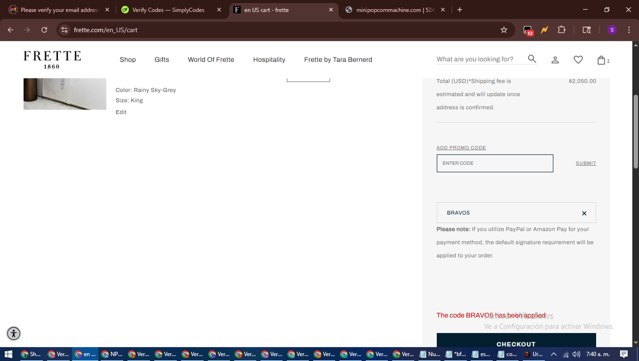Open taskbar Chrome window labeled 'Sh...'

31,354
